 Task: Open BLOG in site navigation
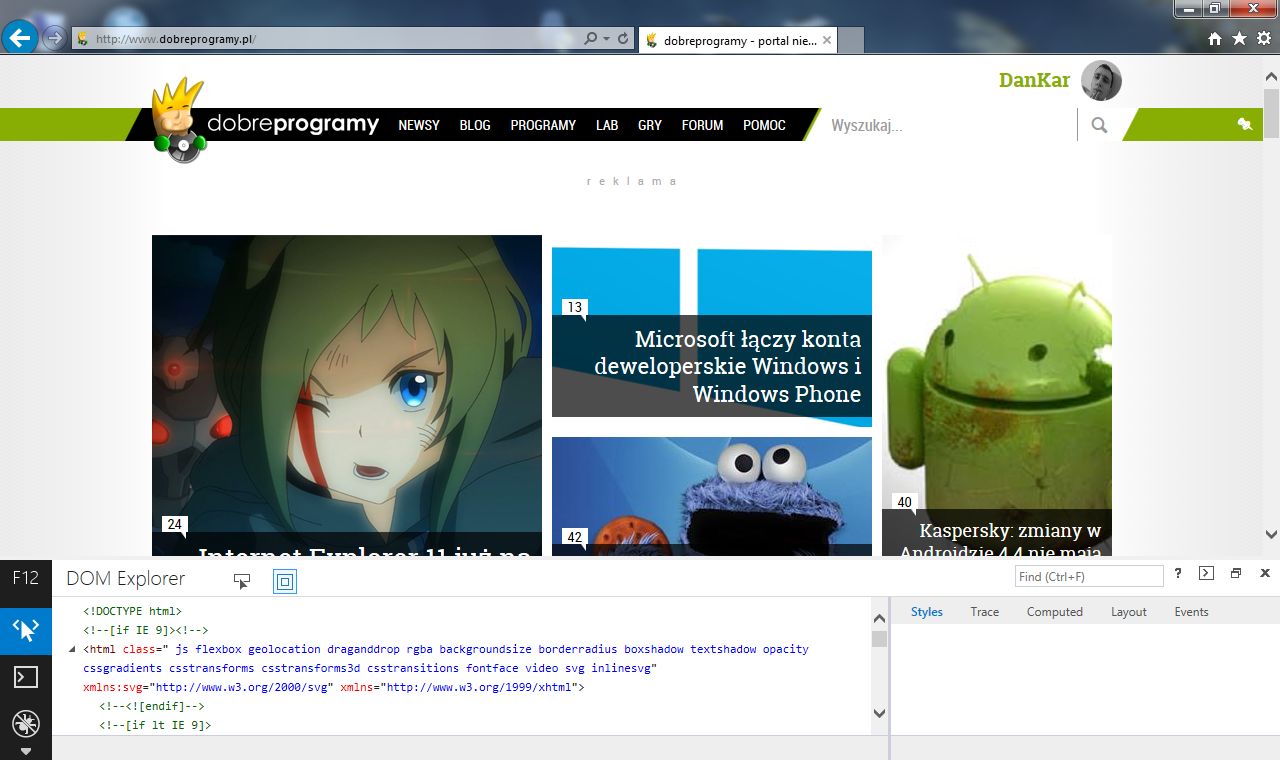475,125
